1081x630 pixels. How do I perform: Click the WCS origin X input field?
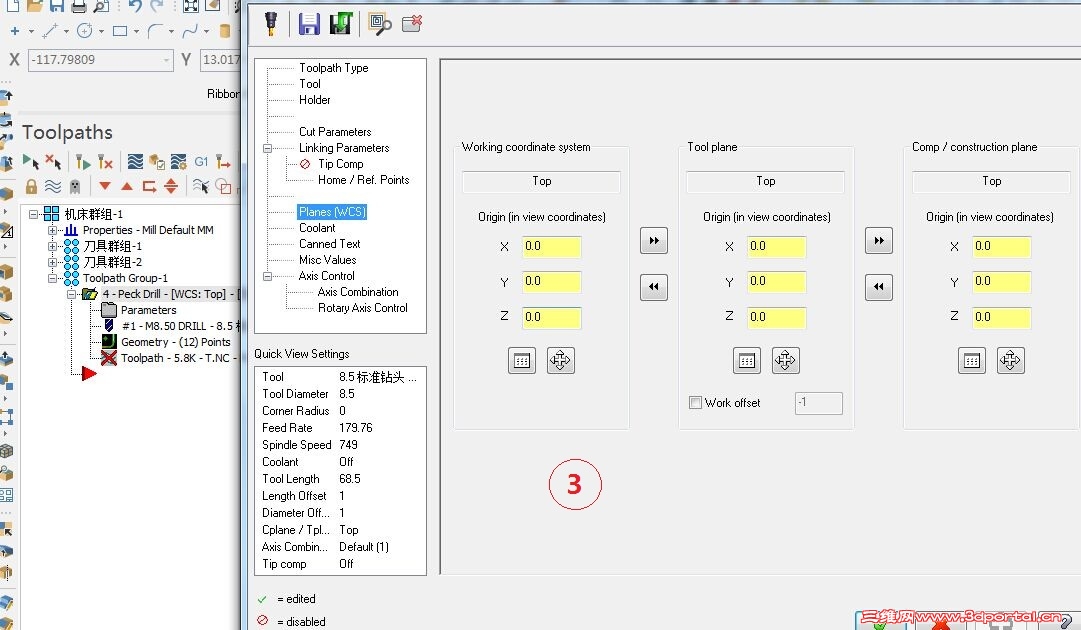click(552, 247)
